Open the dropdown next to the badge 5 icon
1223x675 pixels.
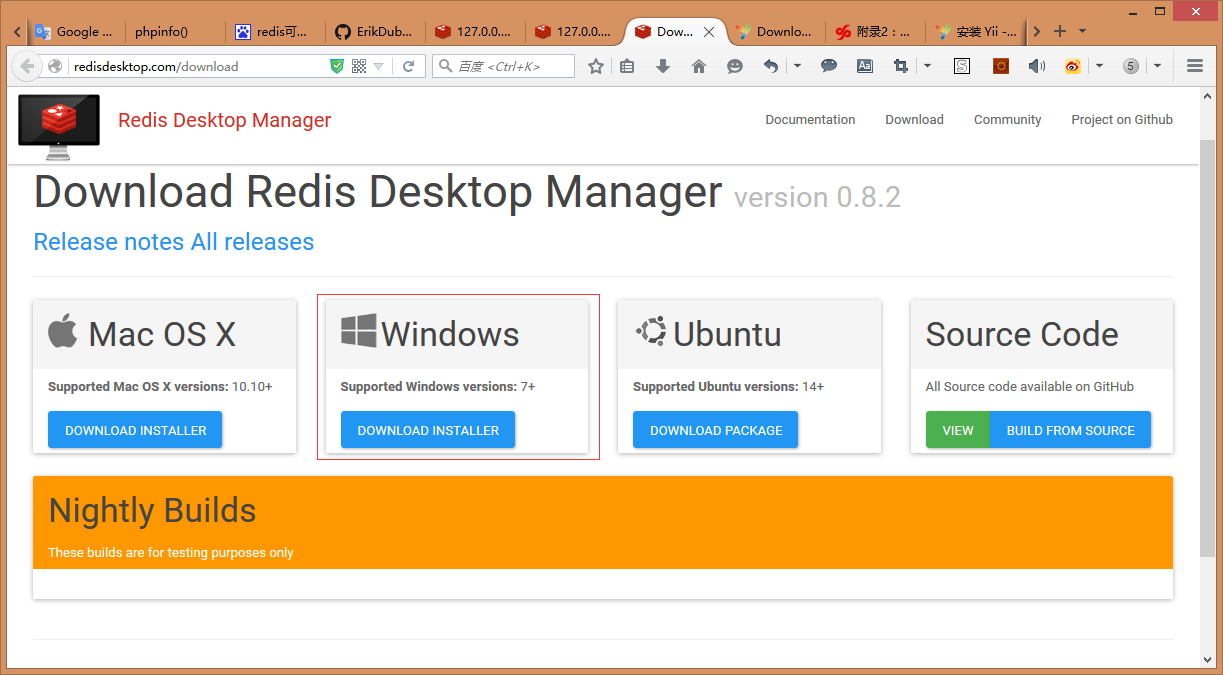1157,66
